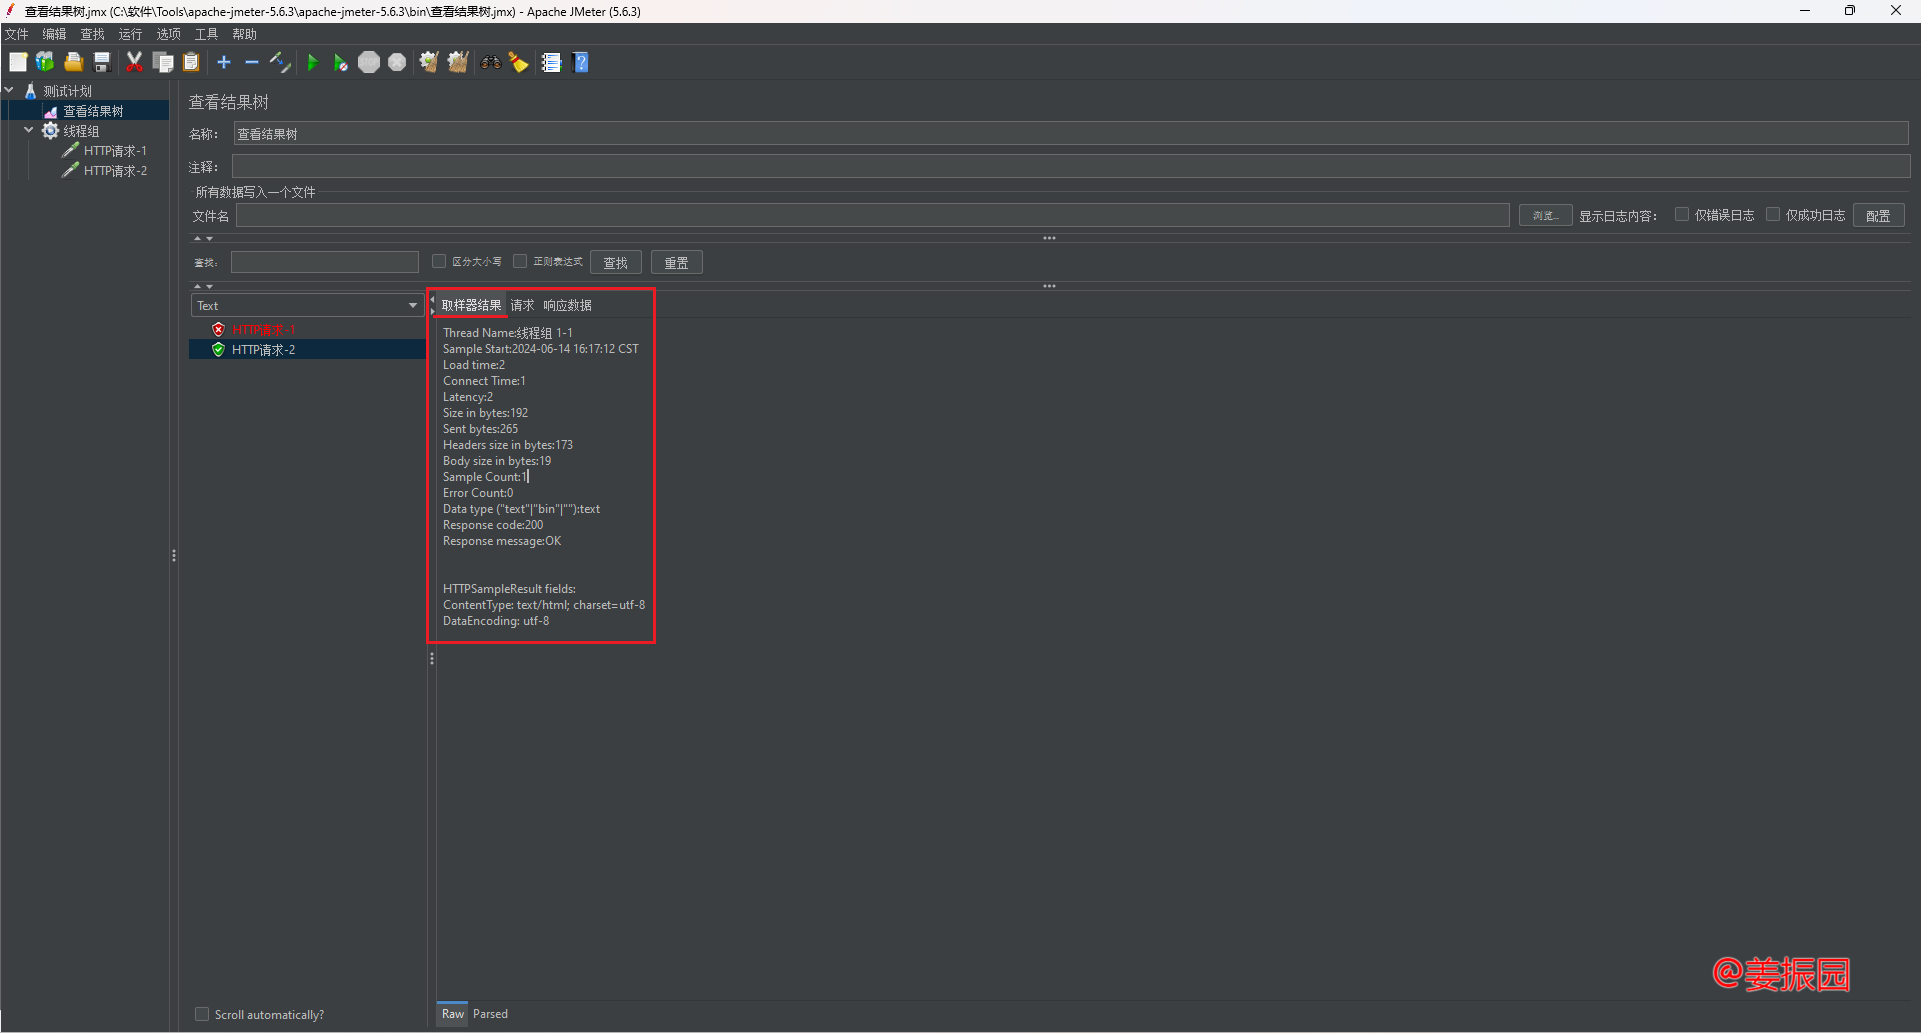1921x1033 pixels.
Task: Open the 帮助 menu
Action: tap(244, 34)
